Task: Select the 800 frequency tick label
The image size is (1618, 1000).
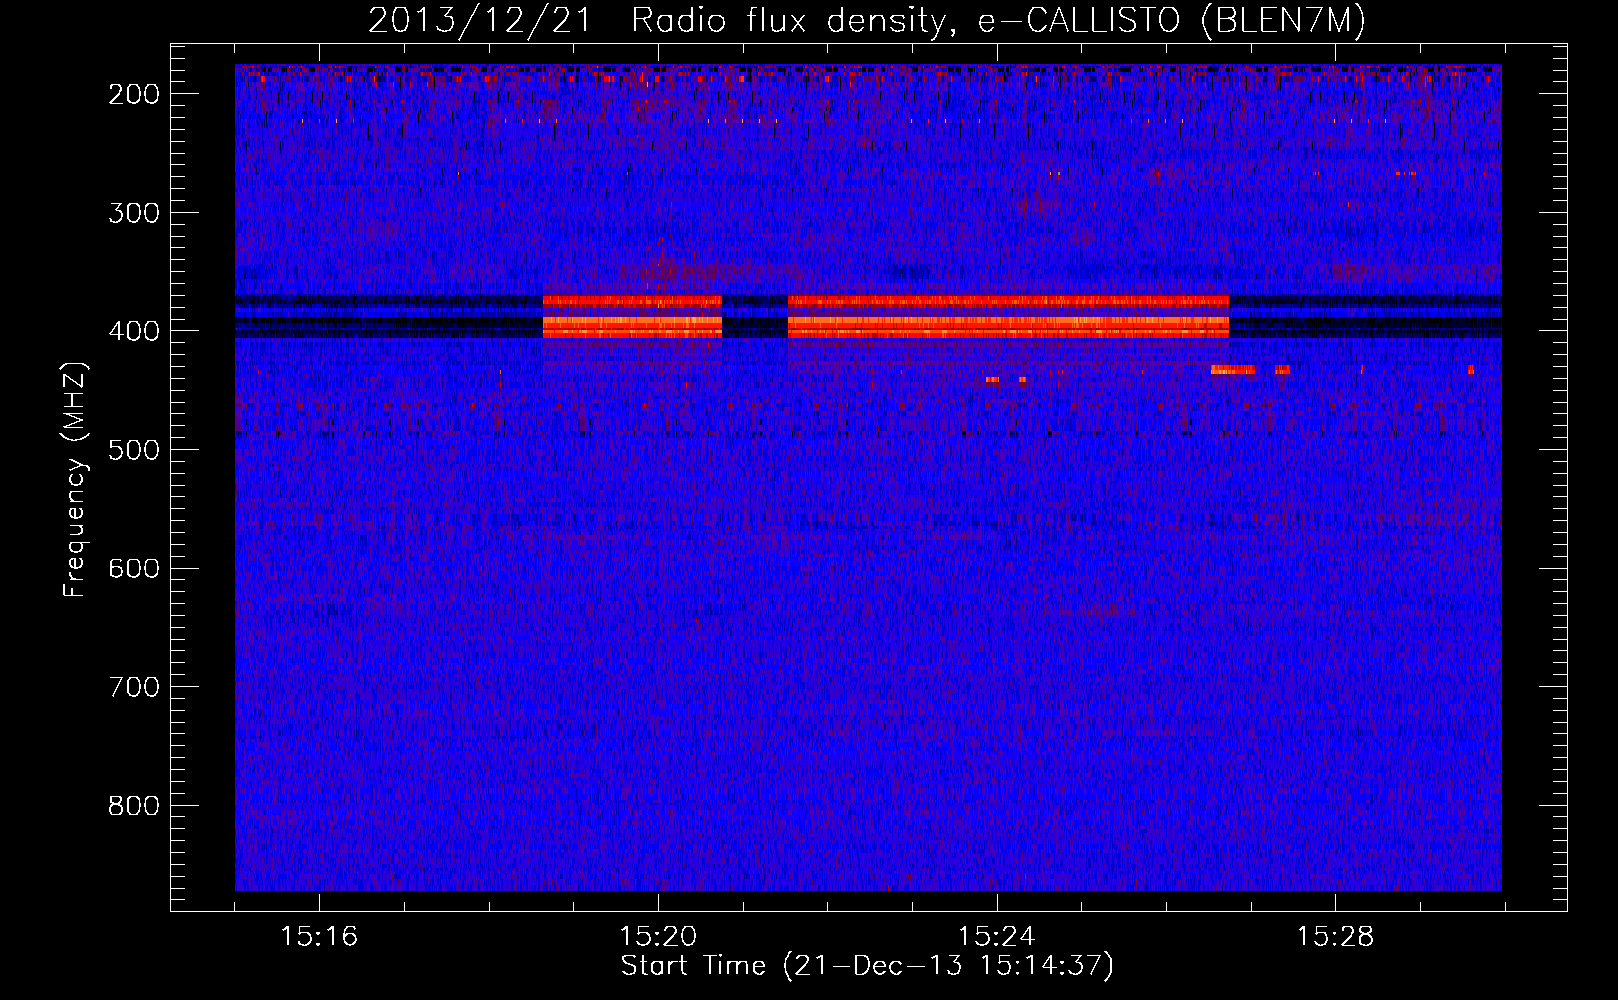Action: click(133, 806)
